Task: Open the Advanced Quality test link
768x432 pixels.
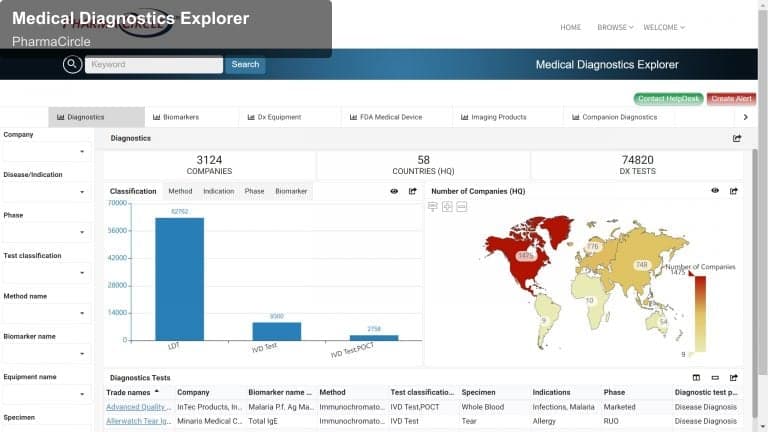Action: coord(138,407)
